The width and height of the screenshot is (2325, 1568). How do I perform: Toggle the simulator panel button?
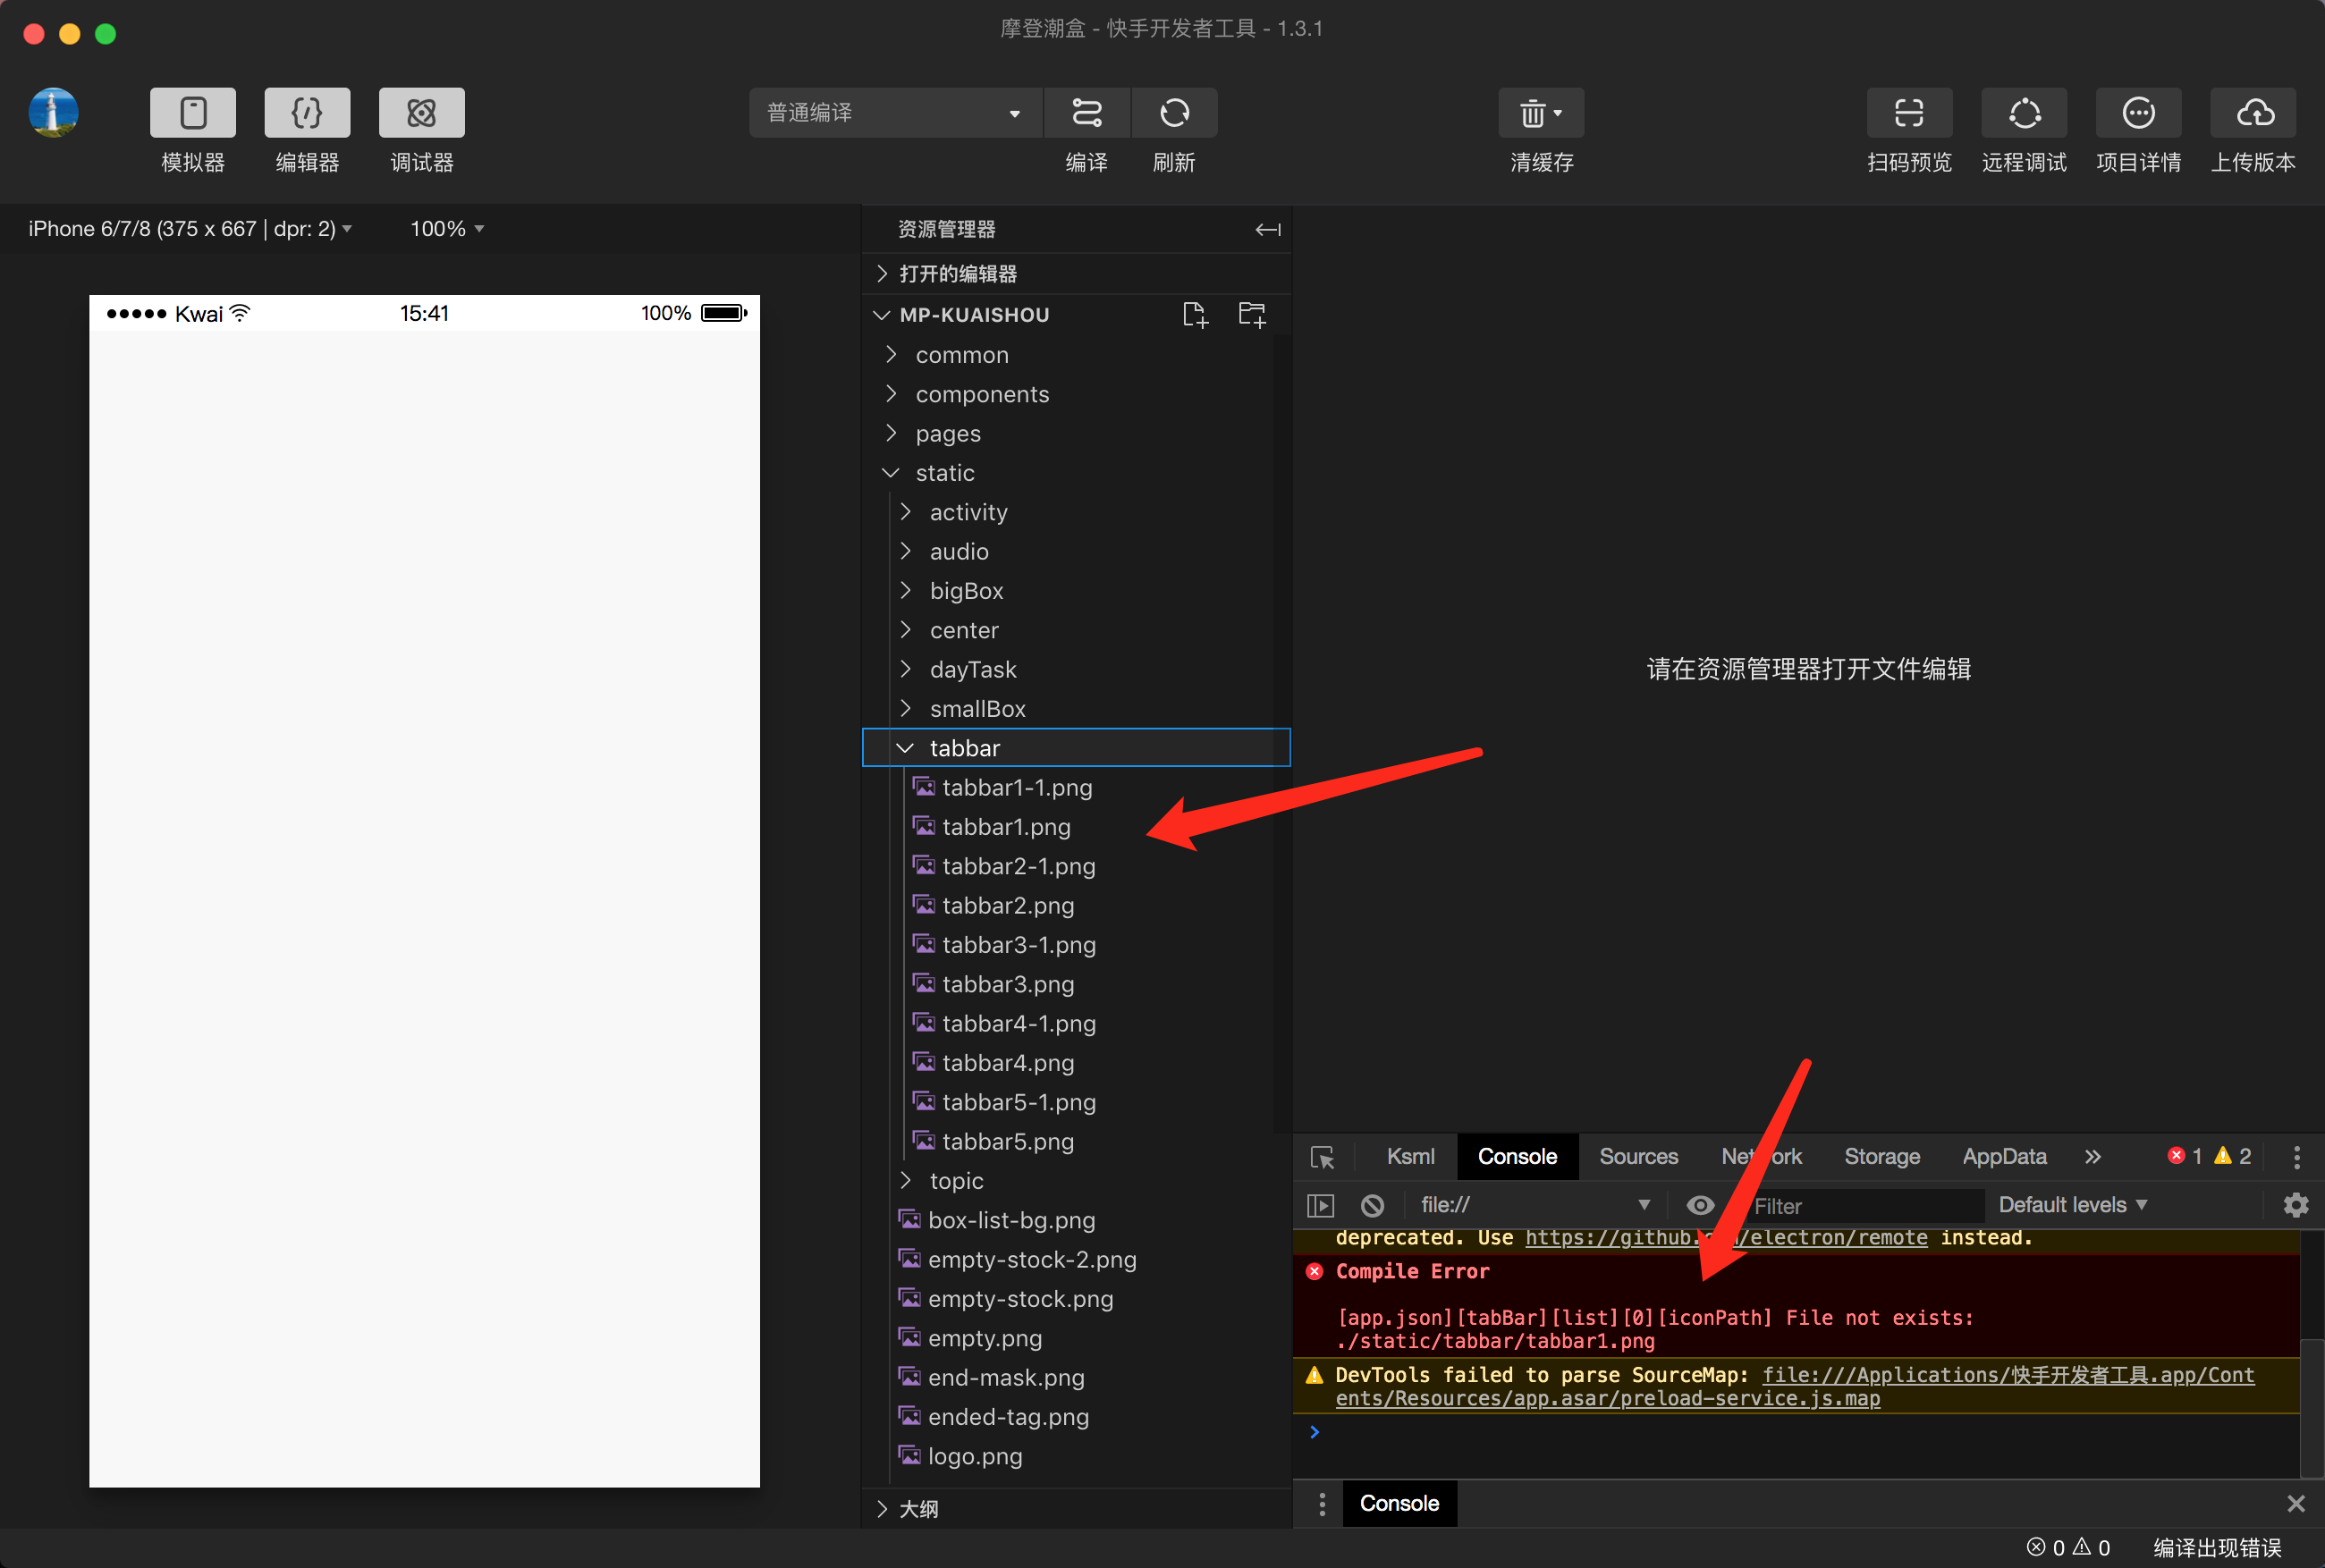click(x=193, y=113)
